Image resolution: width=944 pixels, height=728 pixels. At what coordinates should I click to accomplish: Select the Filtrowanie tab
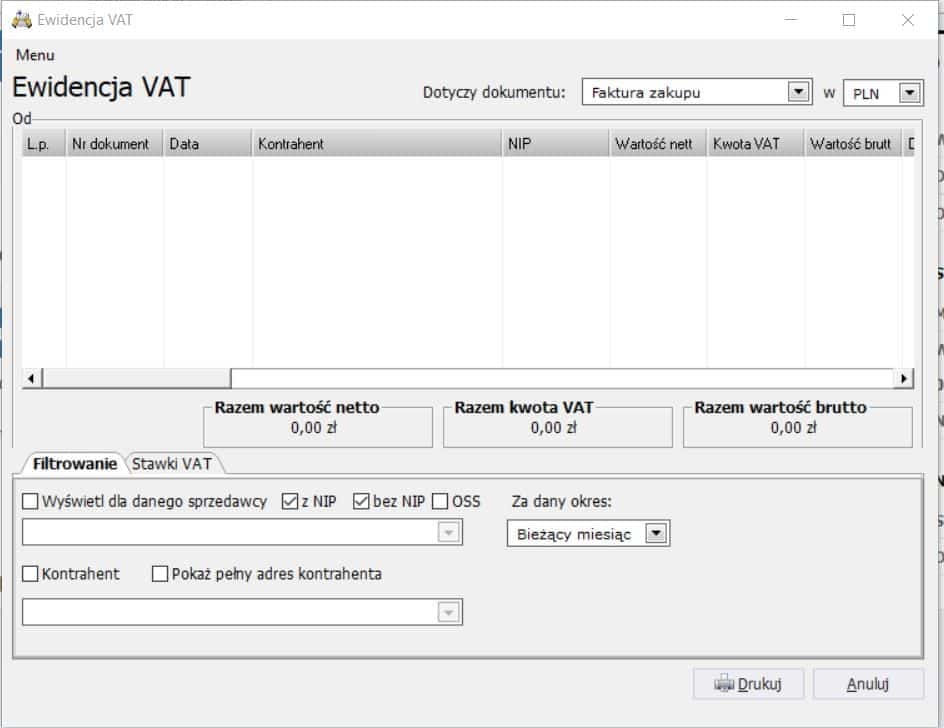(74, 463)
